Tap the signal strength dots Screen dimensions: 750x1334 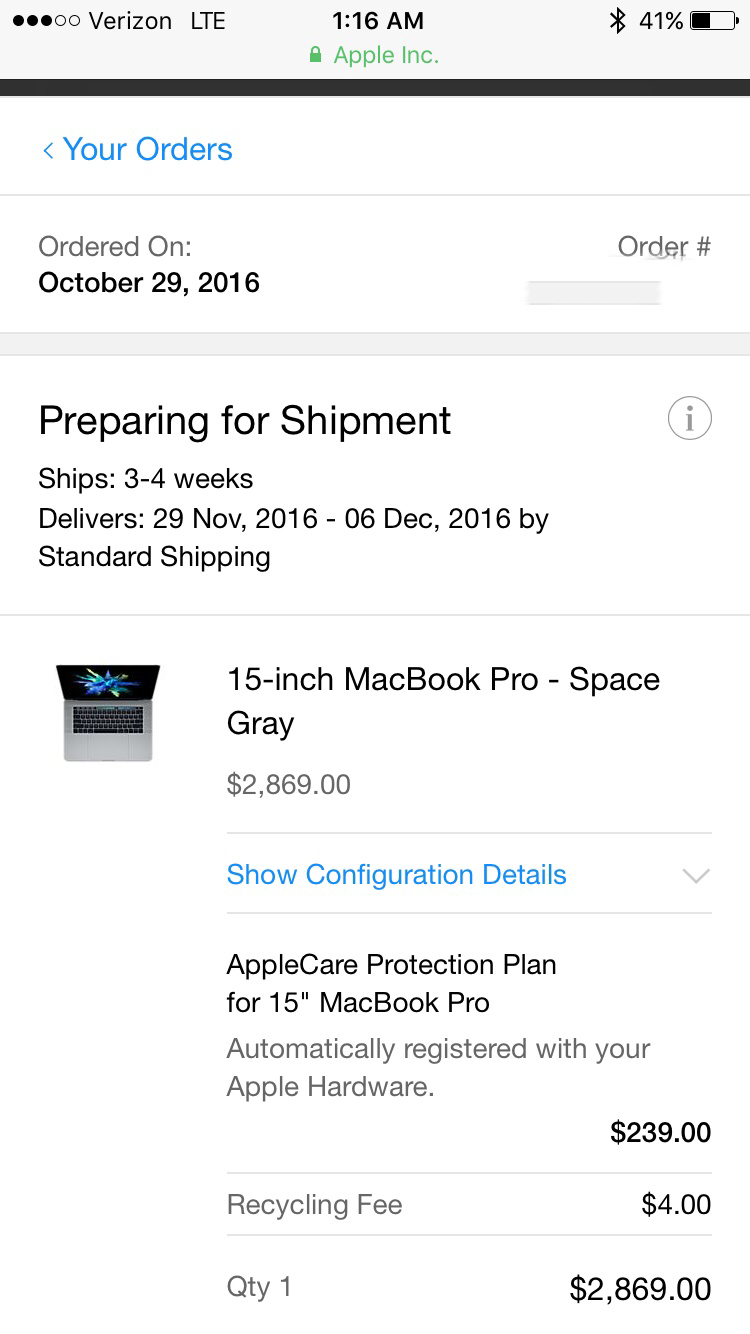(46, 20)
